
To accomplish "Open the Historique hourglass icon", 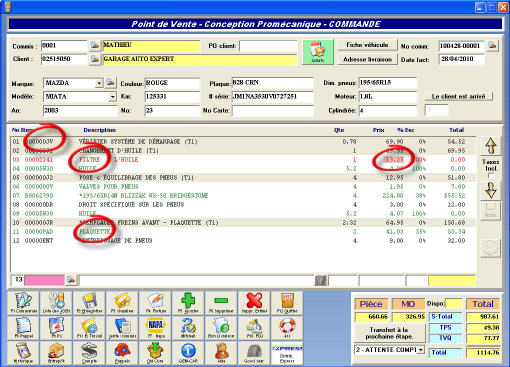I will coord(23,353).
